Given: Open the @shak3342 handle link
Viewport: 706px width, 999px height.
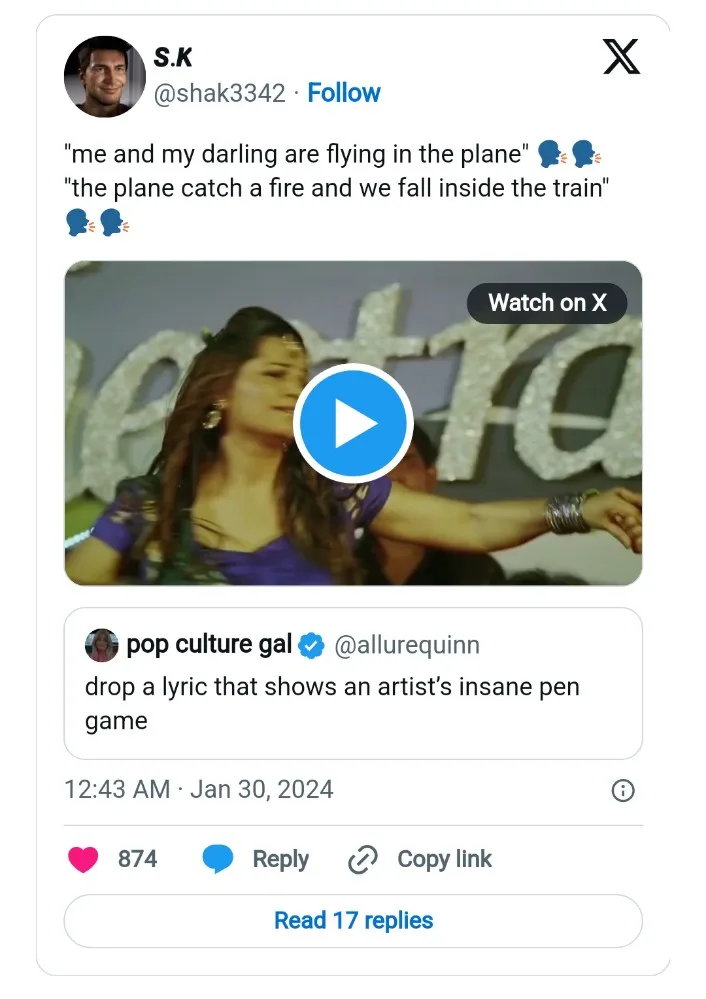Looking at the screenshot, I should click(221, 93).
